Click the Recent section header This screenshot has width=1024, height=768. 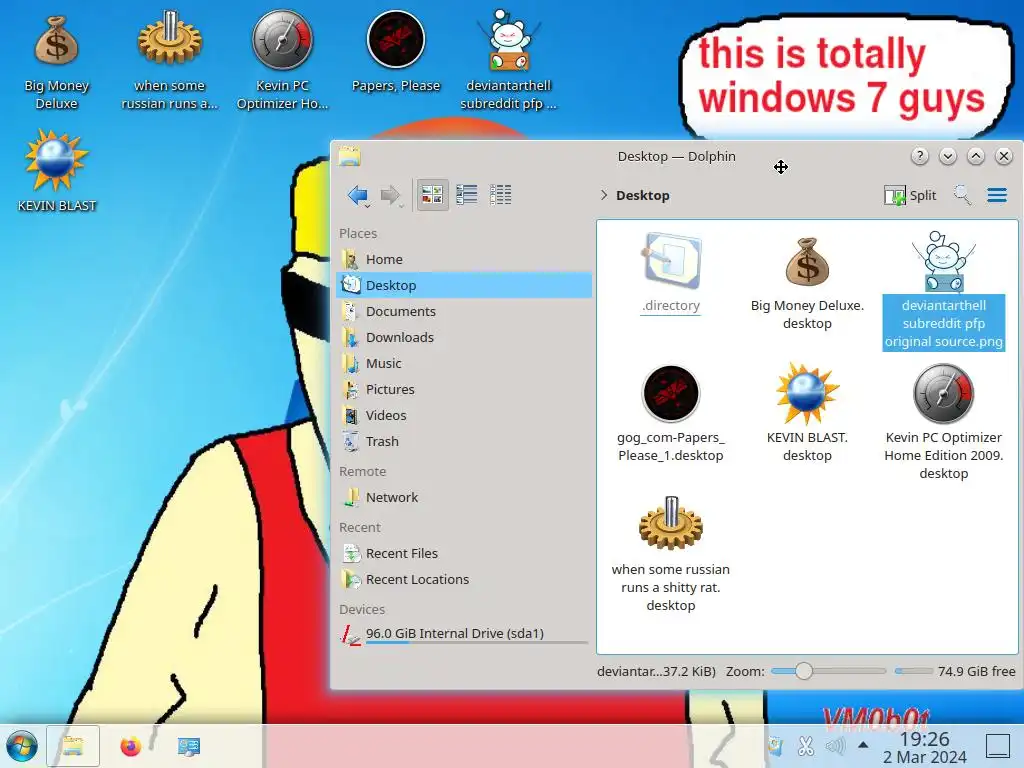[x=360, y=527]
